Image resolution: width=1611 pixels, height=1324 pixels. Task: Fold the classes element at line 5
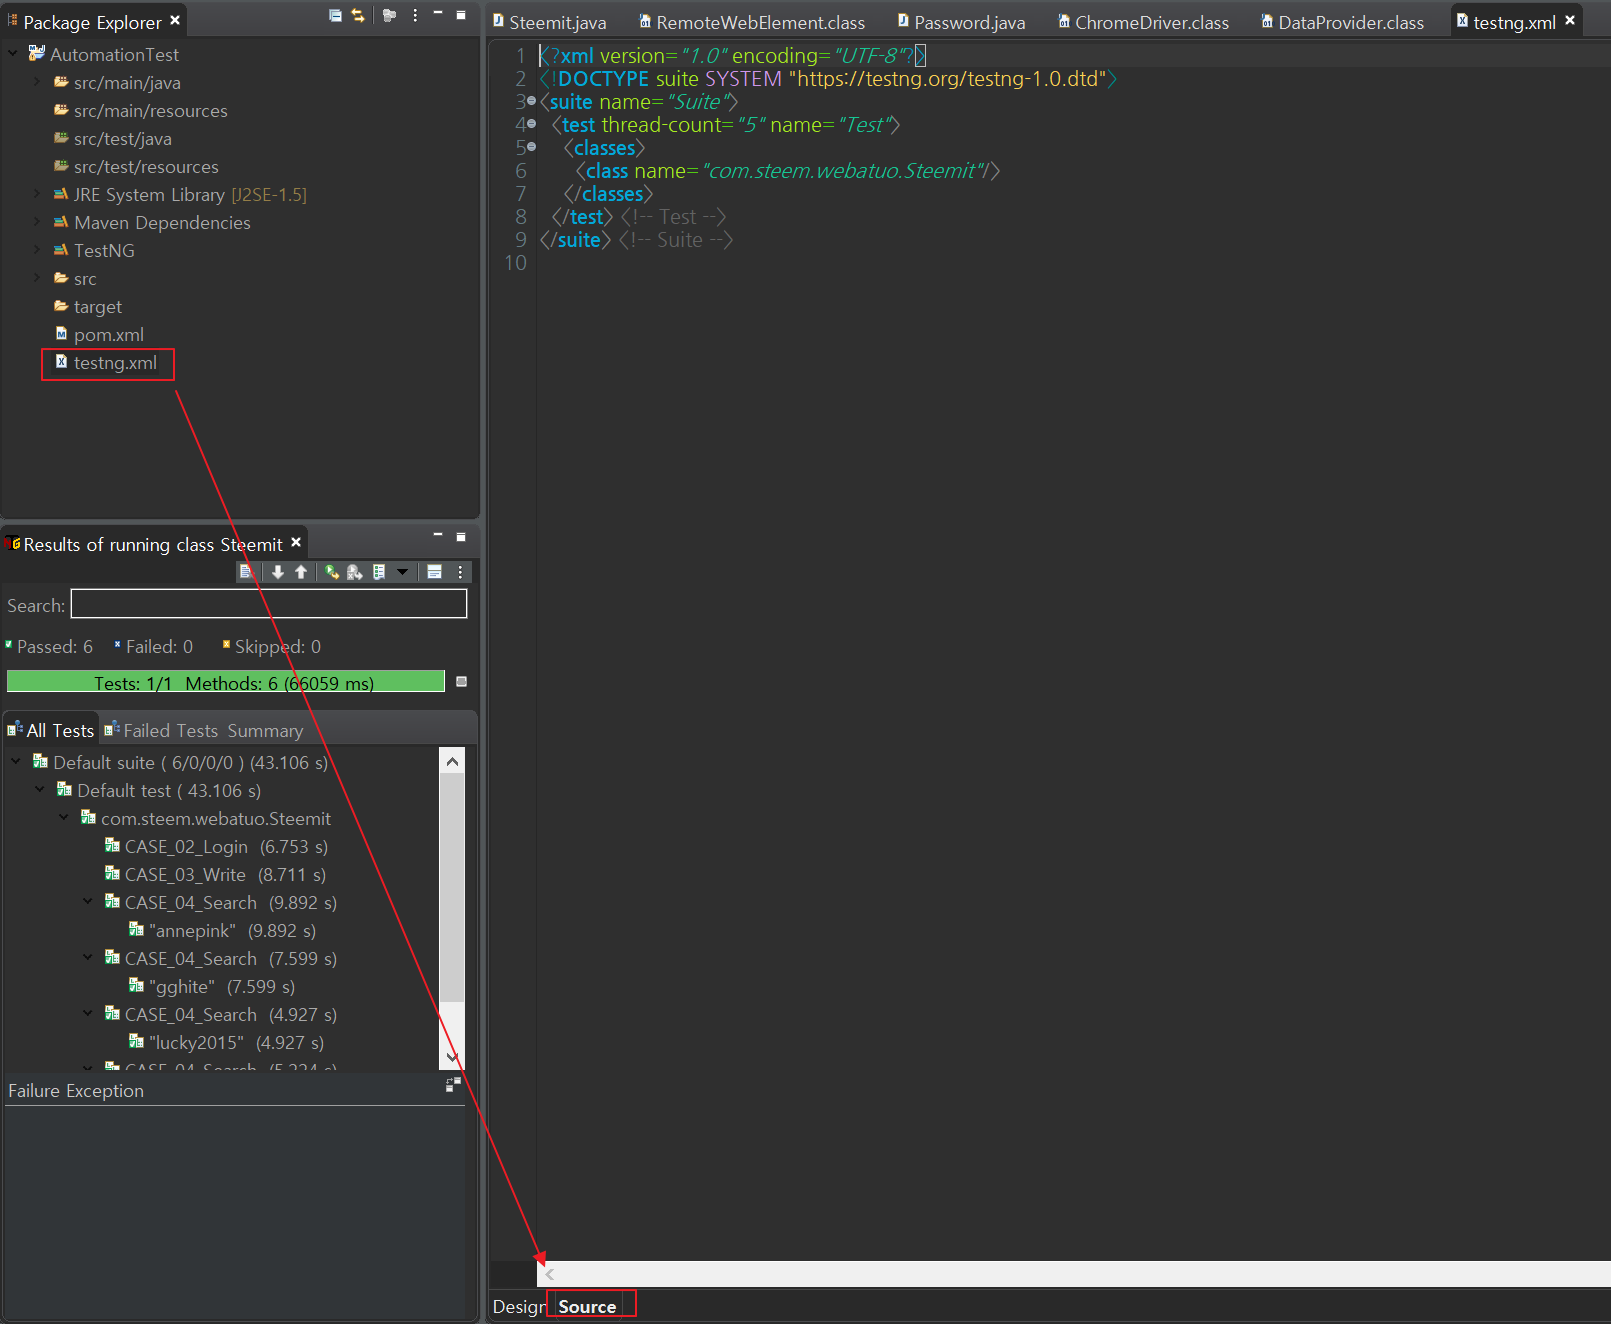[531, 147]
